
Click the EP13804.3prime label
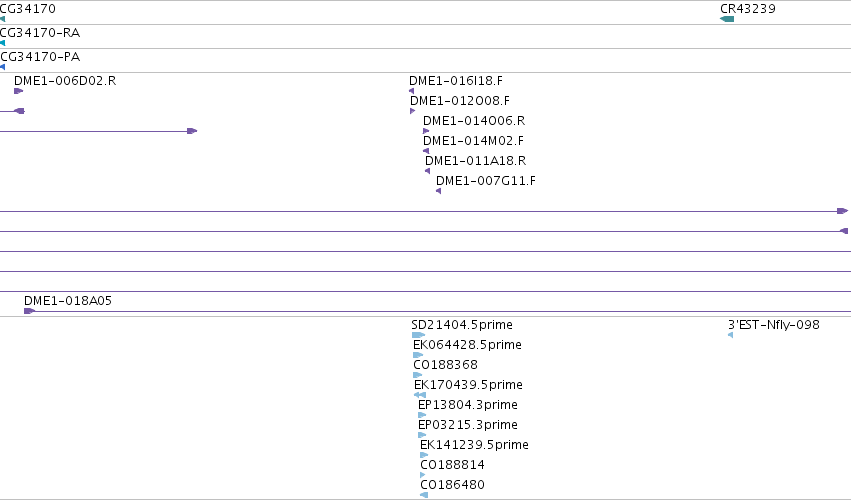468,405
